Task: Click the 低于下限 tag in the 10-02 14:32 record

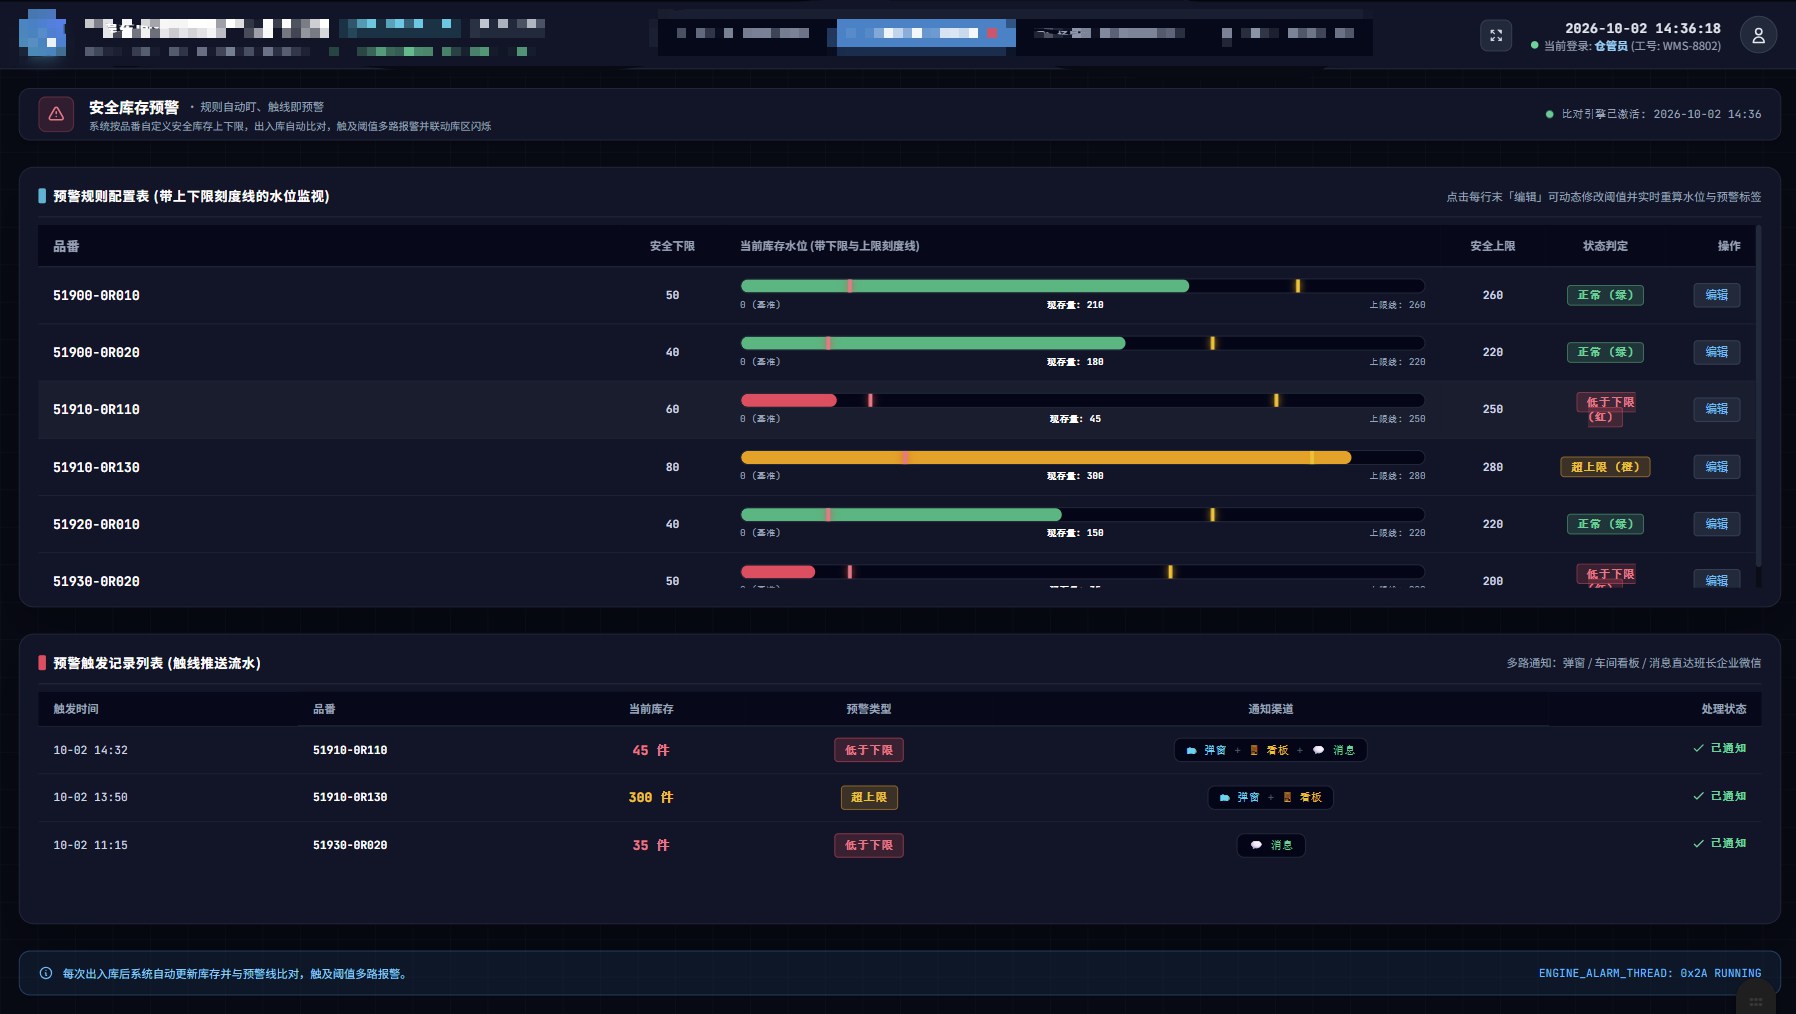Action: pos(868,750)
